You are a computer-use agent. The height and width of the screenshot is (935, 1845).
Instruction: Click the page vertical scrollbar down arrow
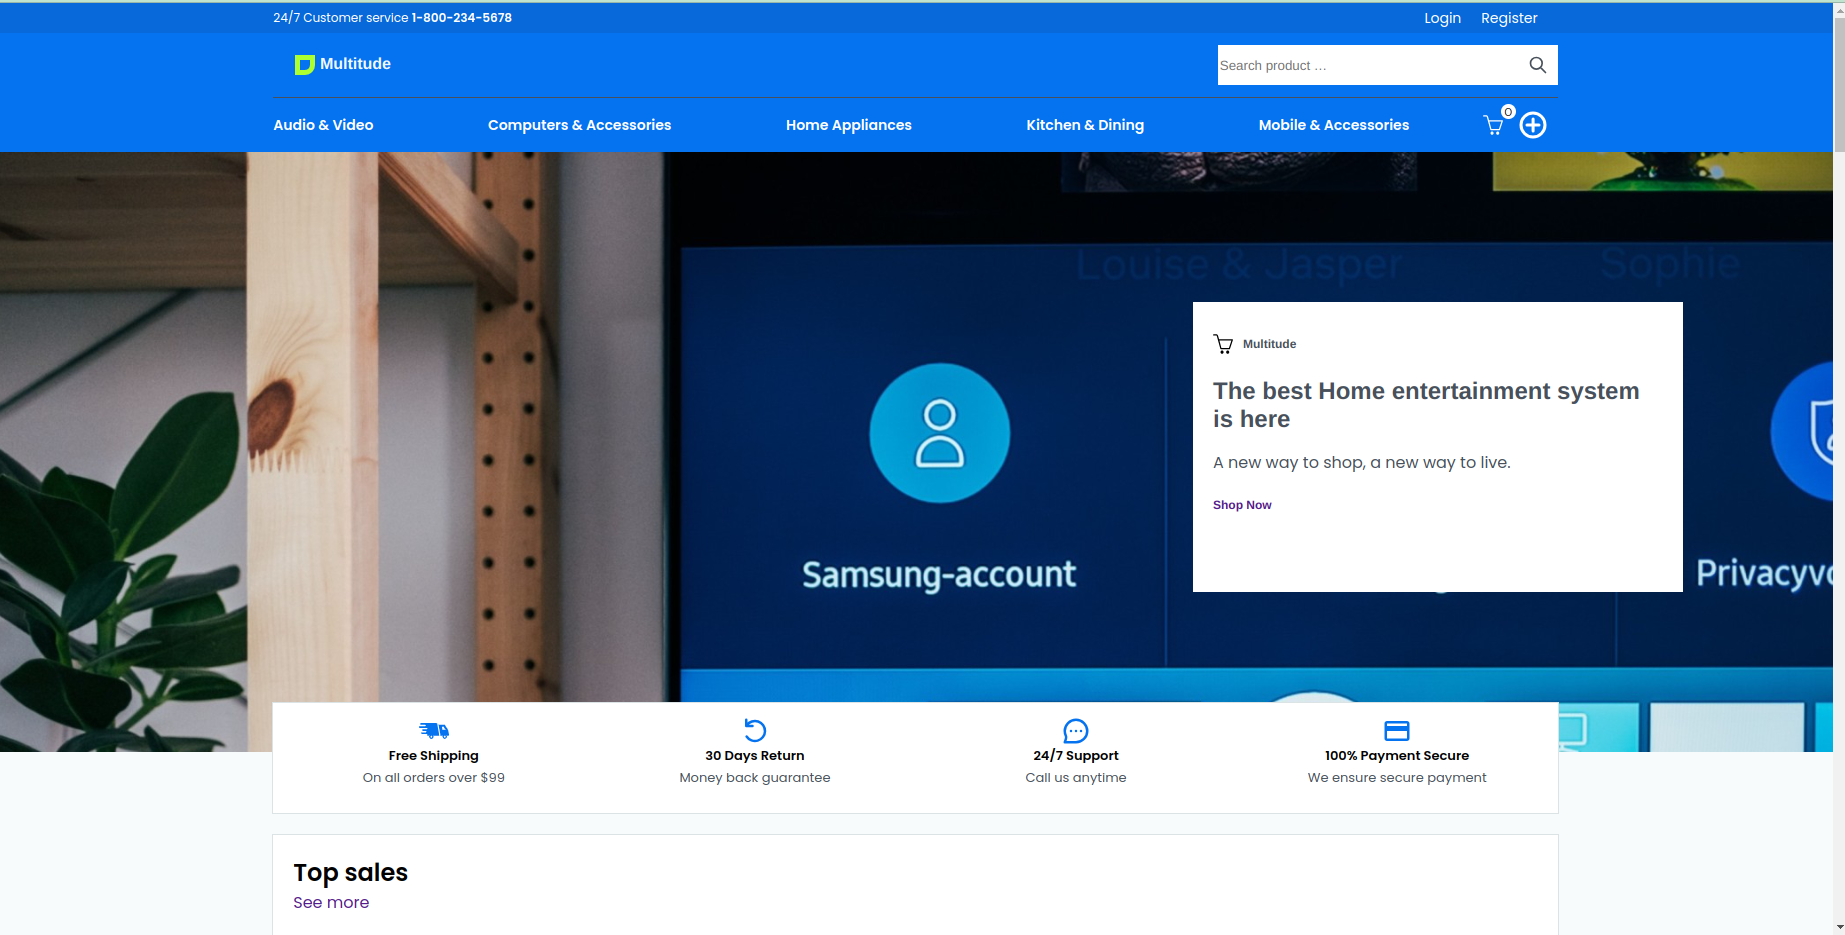pyautogui.click(x=1838, y=927)
